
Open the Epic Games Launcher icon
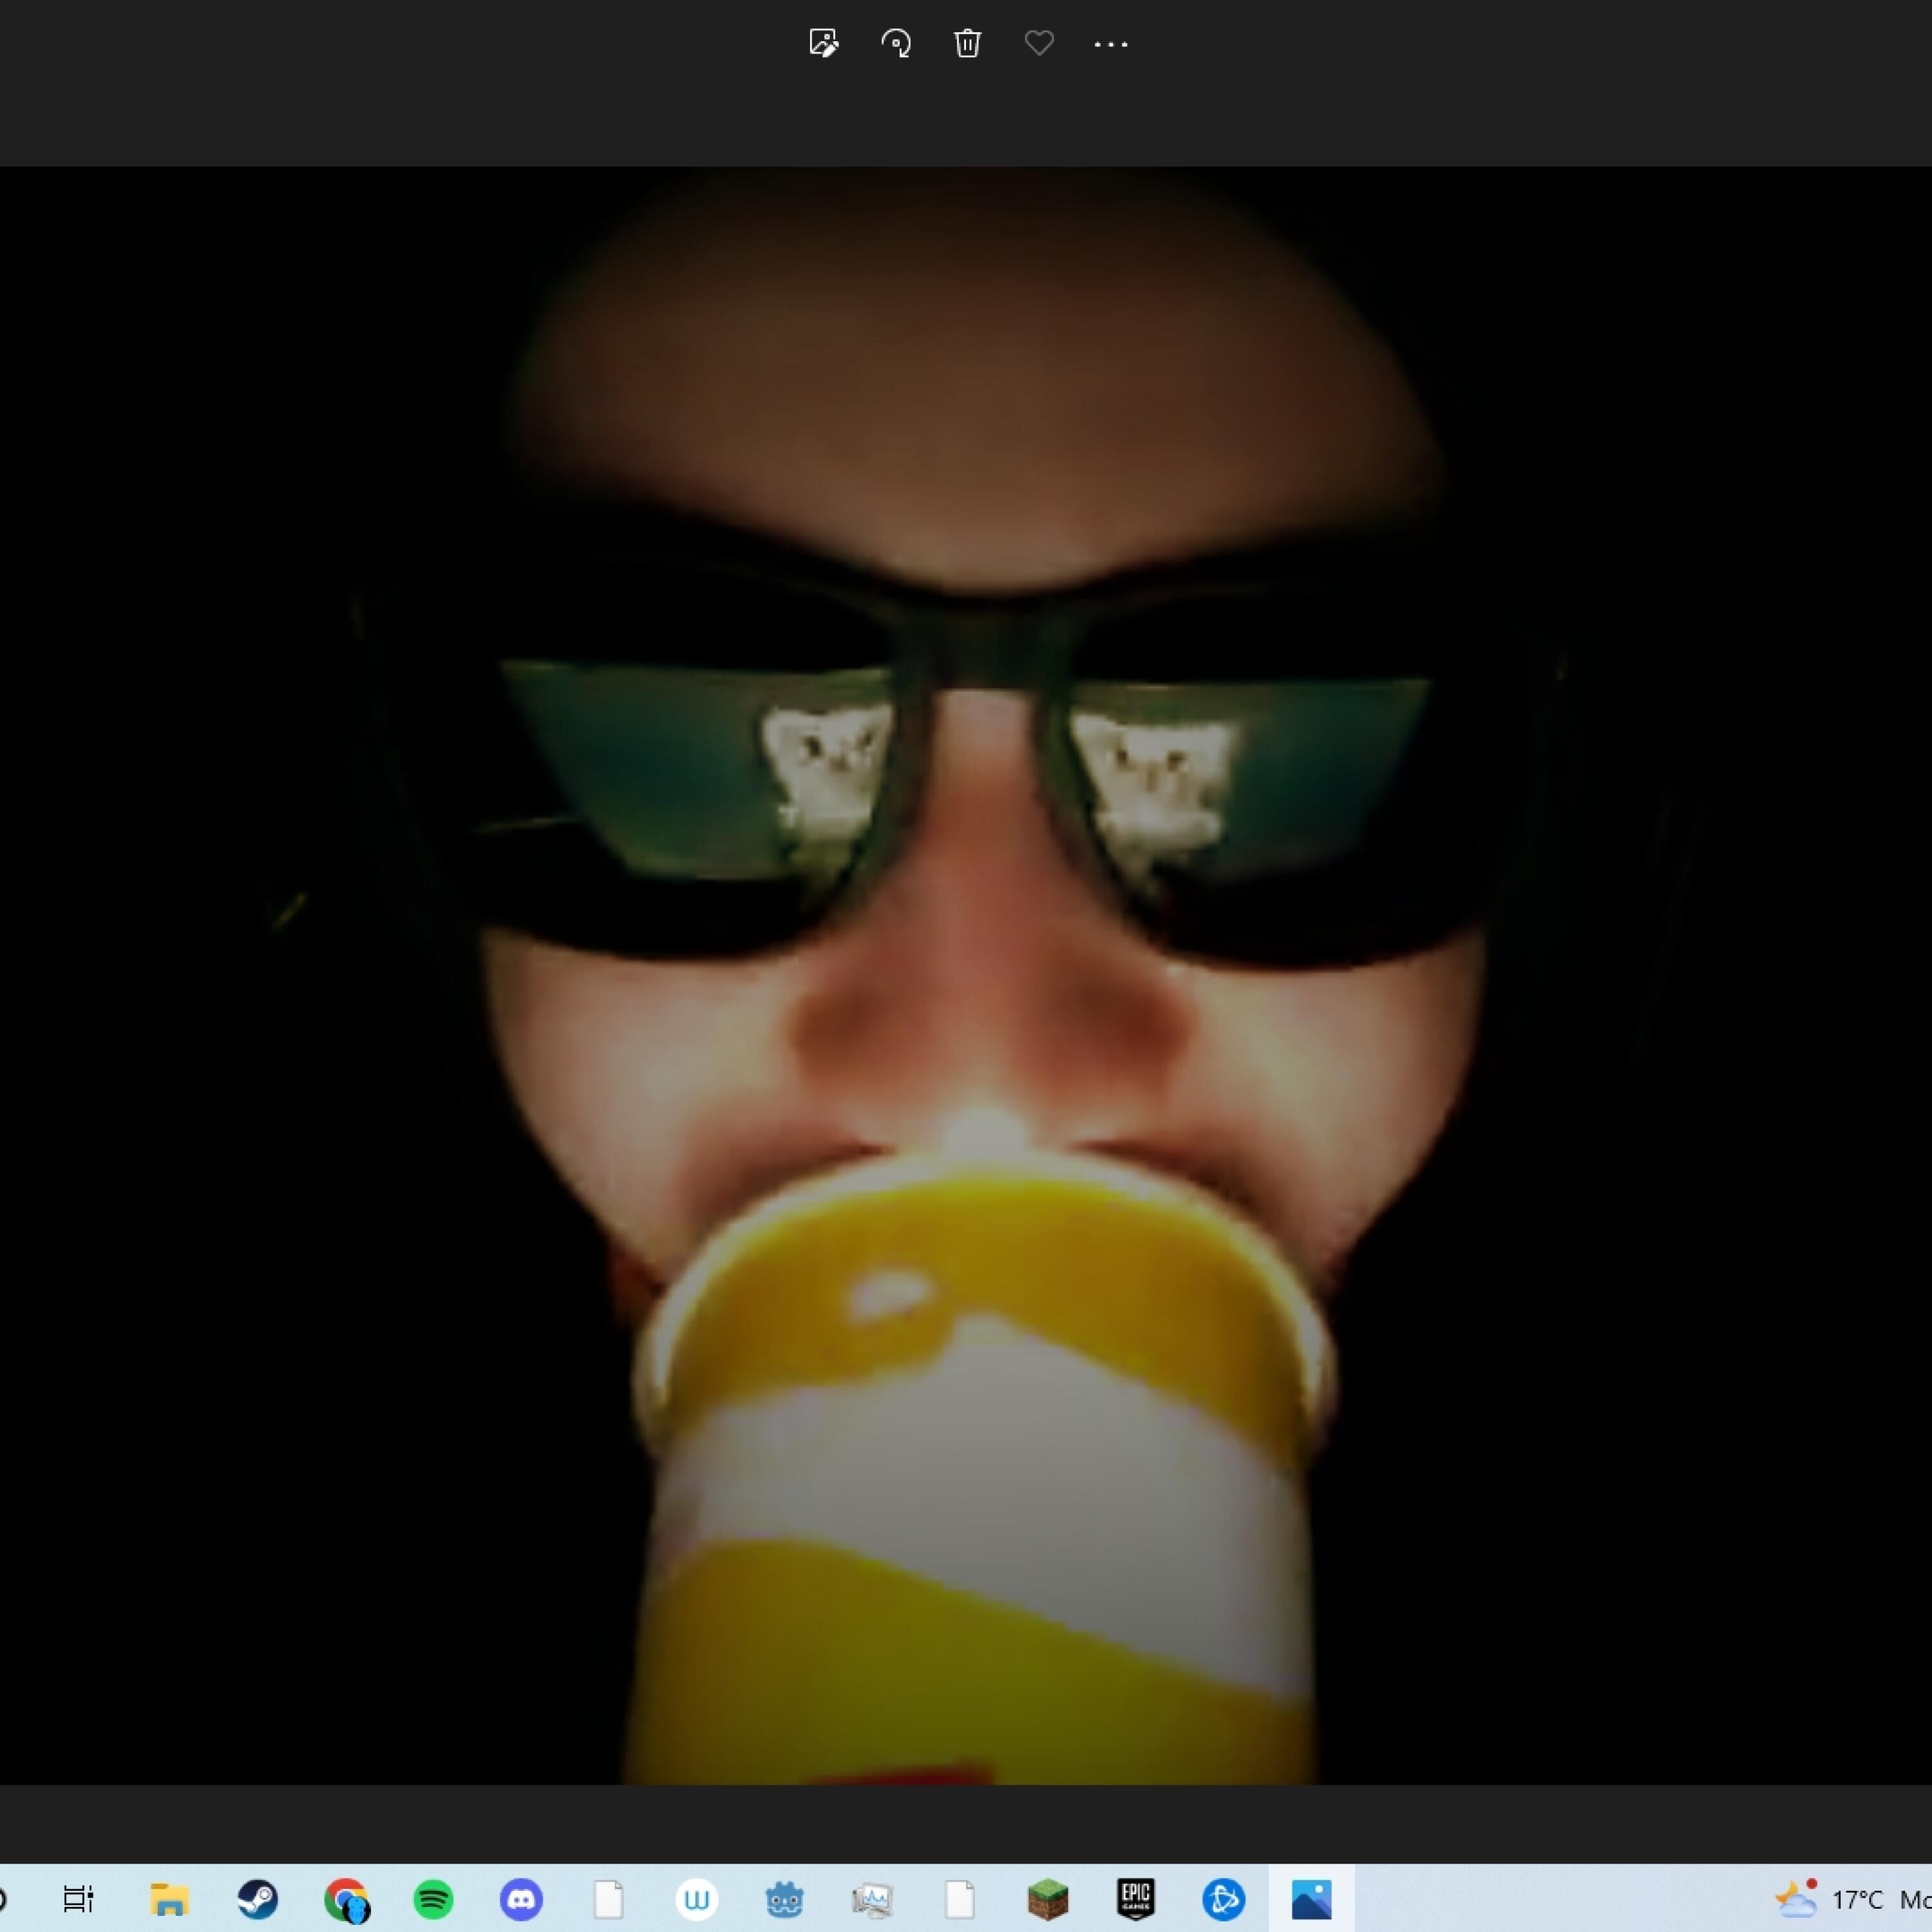click(x=1135, y=1898)
